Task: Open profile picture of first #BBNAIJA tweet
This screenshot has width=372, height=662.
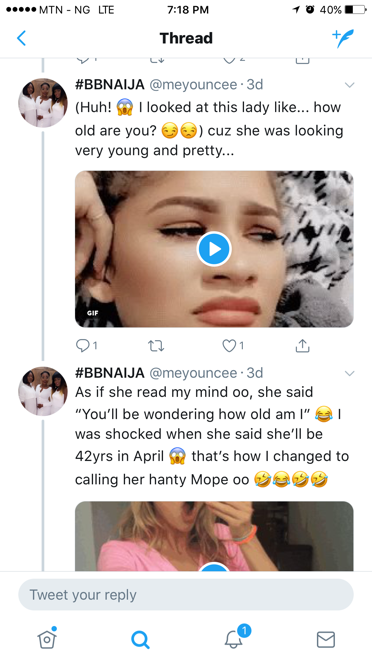Action: [43, 103]
